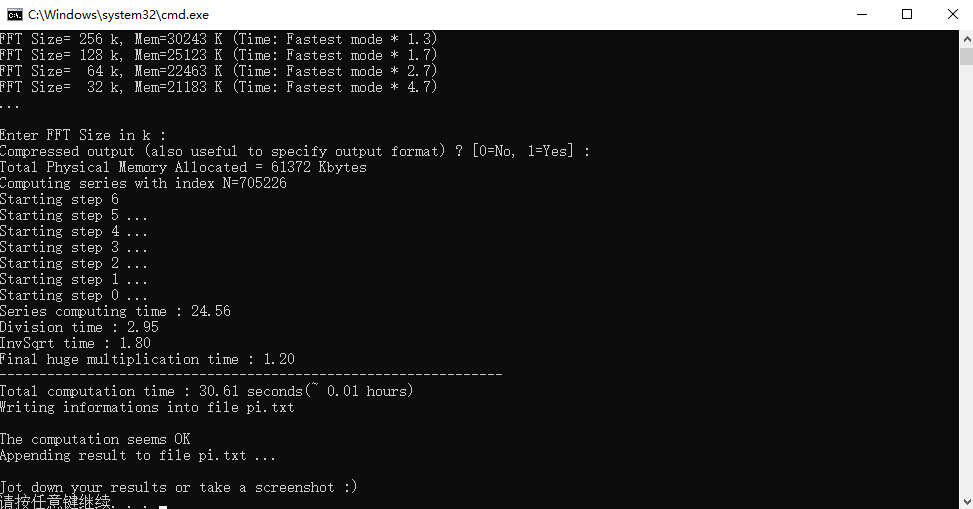Click the scrollbar up arrow

click(x=966, y=38)
